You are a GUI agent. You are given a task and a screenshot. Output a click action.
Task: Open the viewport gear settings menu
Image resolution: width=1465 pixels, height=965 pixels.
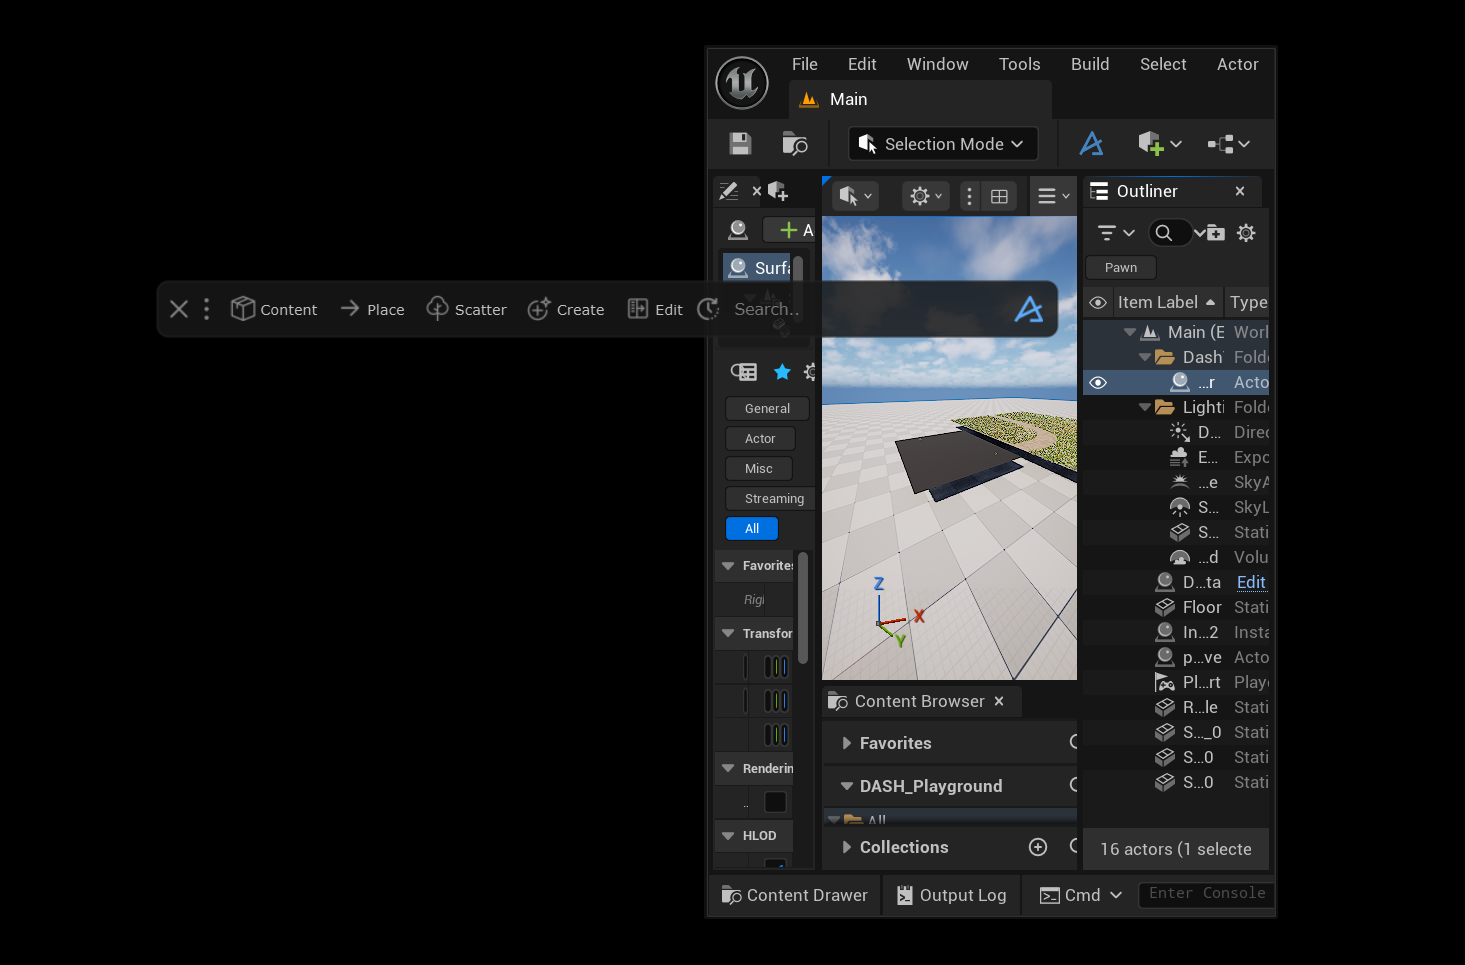point(920,196)
